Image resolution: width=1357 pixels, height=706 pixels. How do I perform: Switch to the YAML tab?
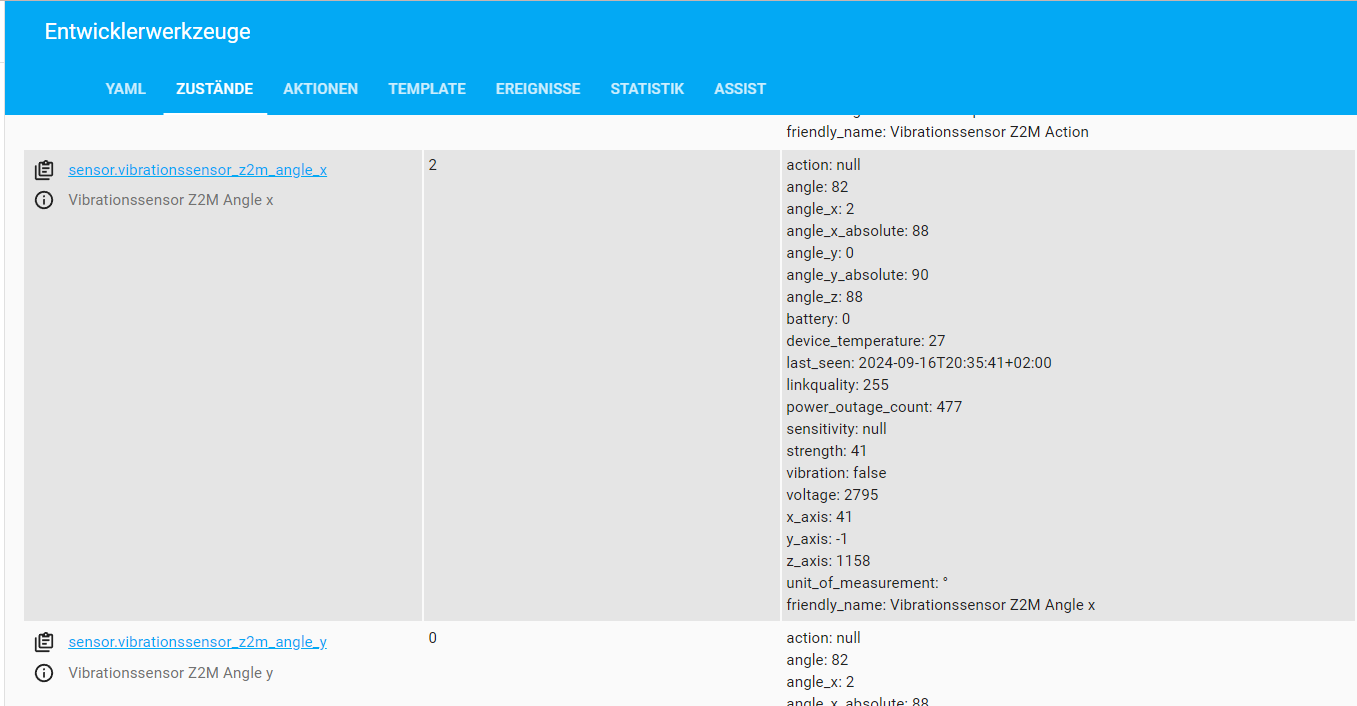tap(126, 89)
